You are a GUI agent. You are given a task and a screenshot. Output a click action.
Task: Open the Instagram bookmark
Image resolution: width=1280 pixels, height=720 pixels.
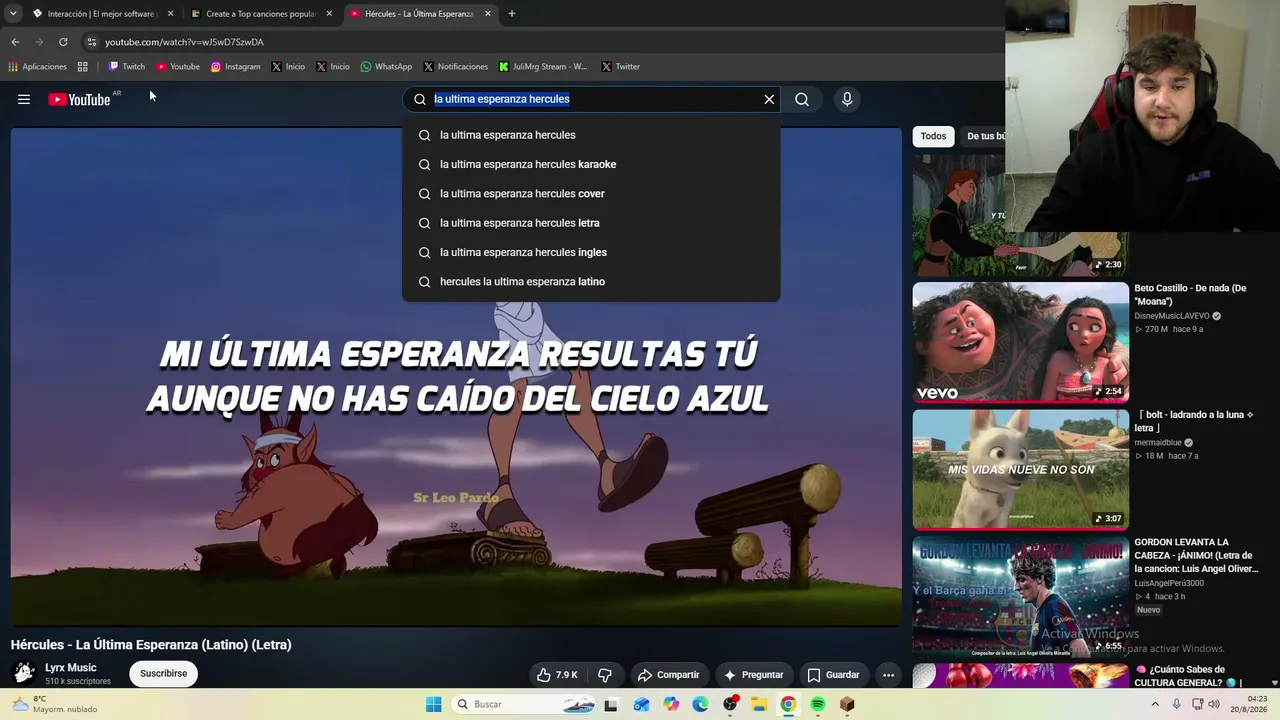(x=235, y=67)
